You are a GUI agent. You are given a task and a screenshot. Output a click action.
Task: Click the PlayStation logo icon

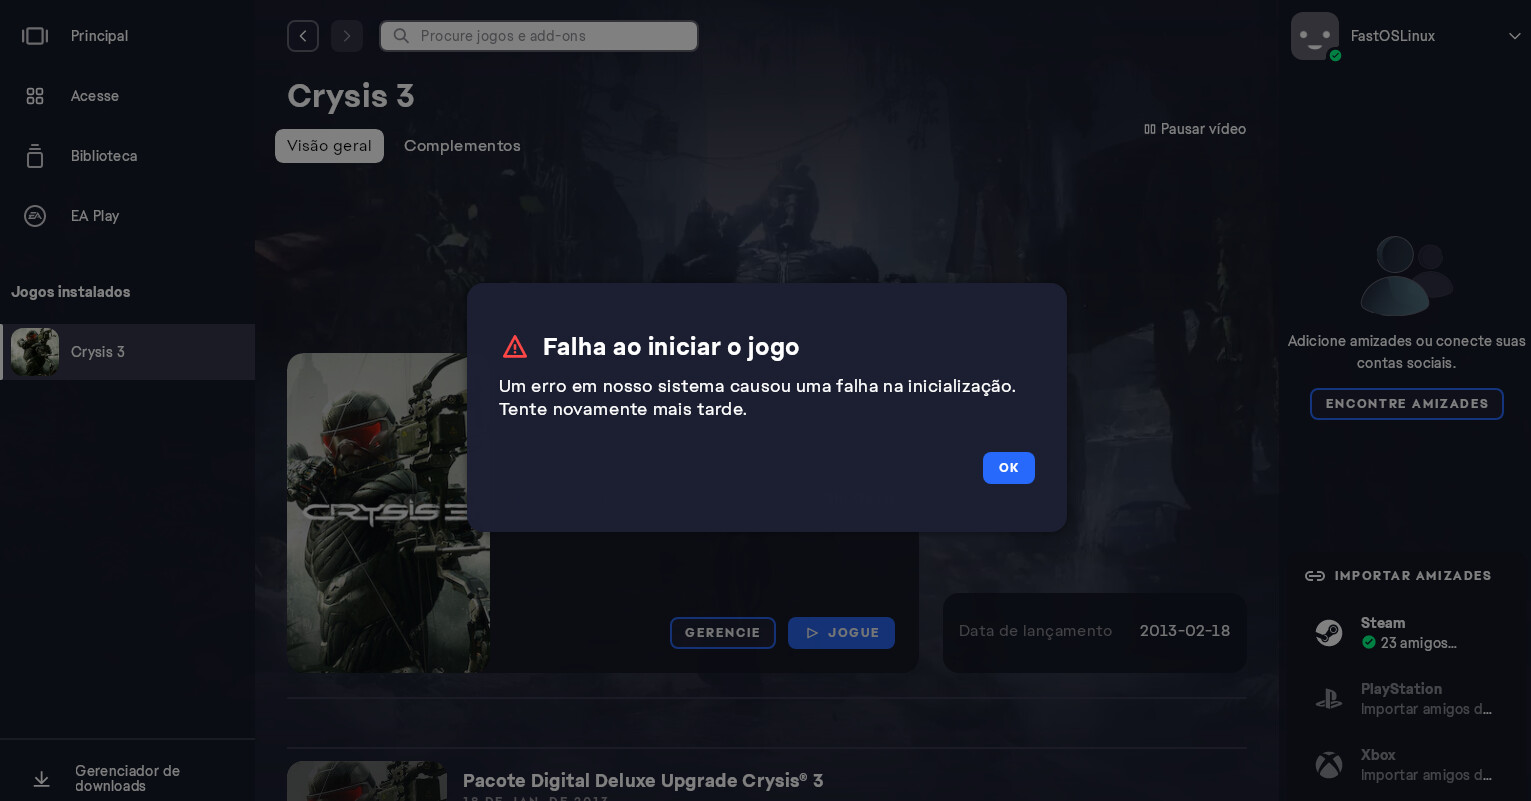click(1329, 699)
